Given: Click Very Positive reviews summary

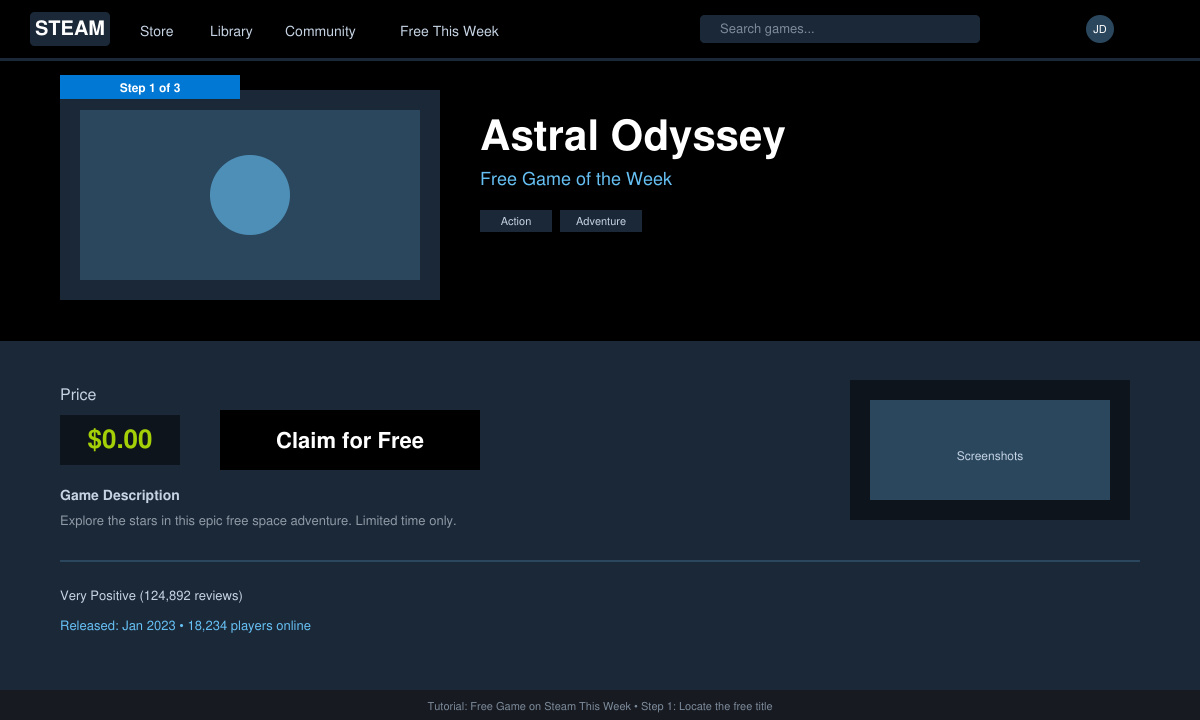Looking at the screenshot, I should (151, 596).
